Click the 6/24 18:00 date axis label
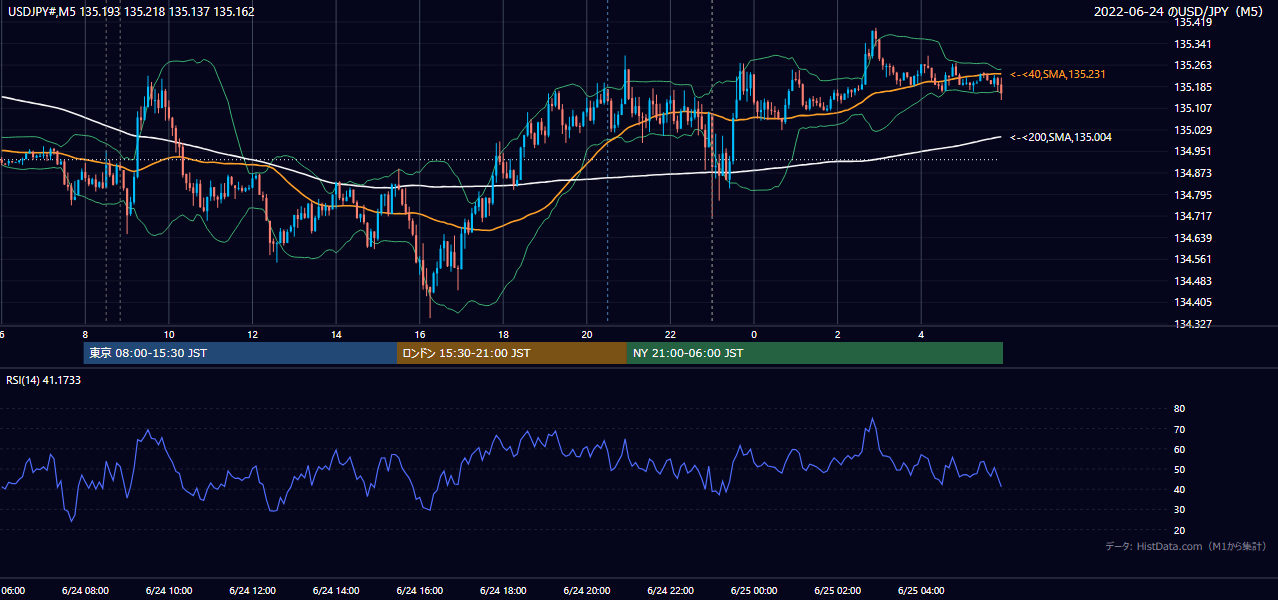 [503, 591]
